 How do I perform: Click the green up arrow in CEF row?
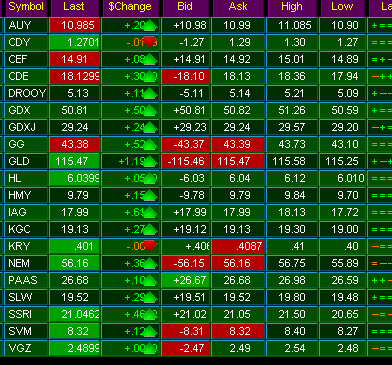pyautogui.click(x=150, y=59)
